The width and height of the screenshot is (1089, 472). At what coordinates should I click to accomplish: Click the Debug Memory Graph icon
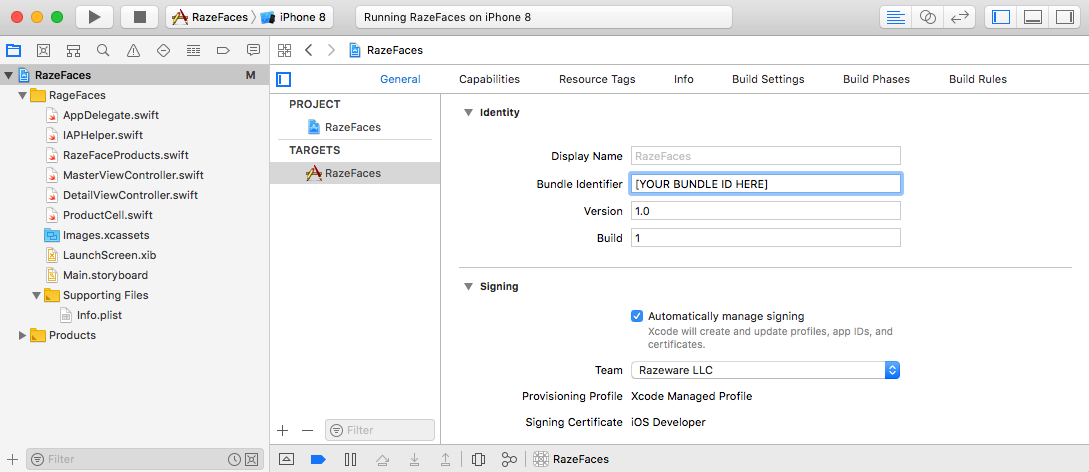tap(509, 459)
